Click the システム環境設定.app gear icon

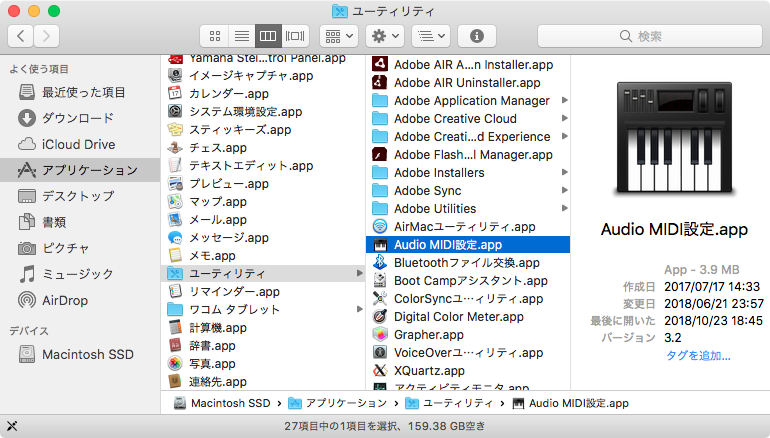pyautogui.click(x=175, y=111)
